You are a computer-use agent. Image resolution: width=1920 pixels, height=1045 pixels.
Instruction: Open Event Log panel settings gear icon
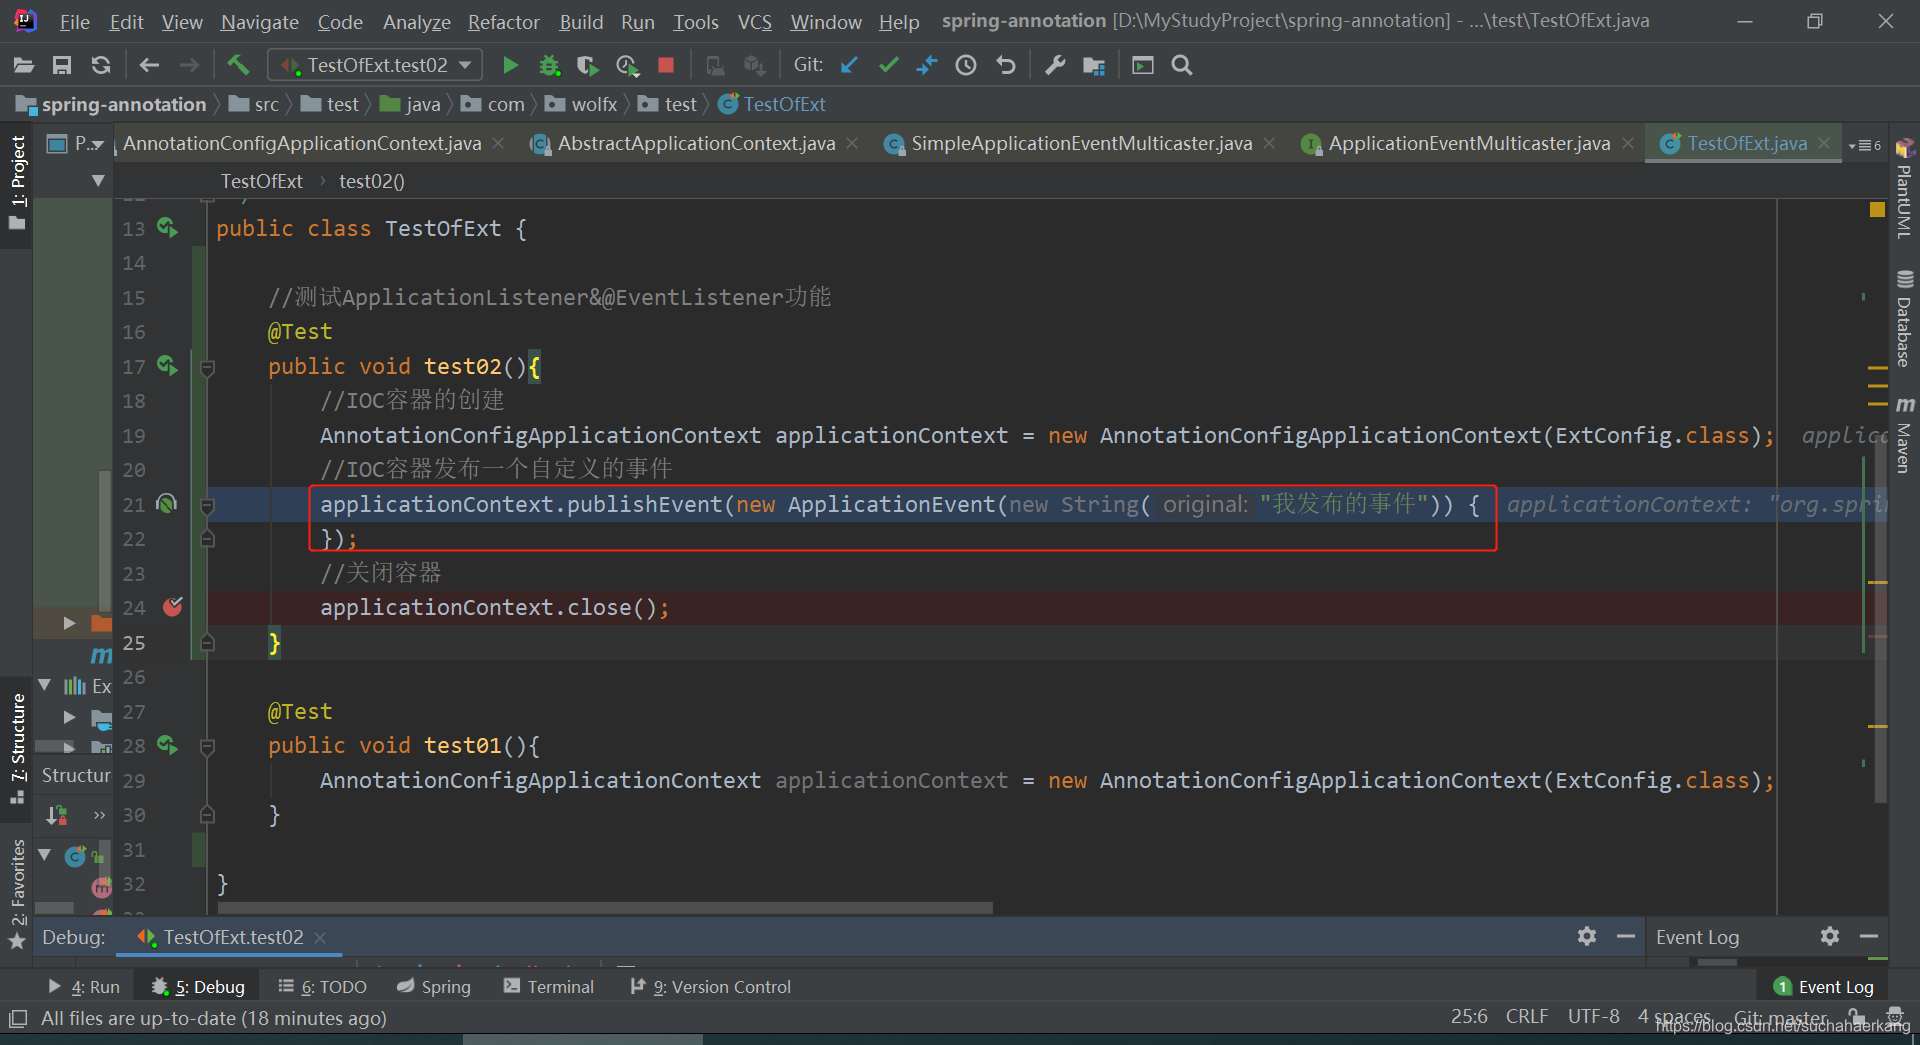pos(1830,936)
